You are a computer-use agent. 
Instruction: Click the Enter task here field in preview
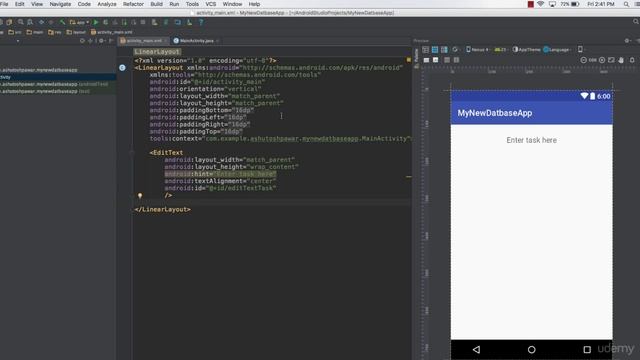click(531, 140)
